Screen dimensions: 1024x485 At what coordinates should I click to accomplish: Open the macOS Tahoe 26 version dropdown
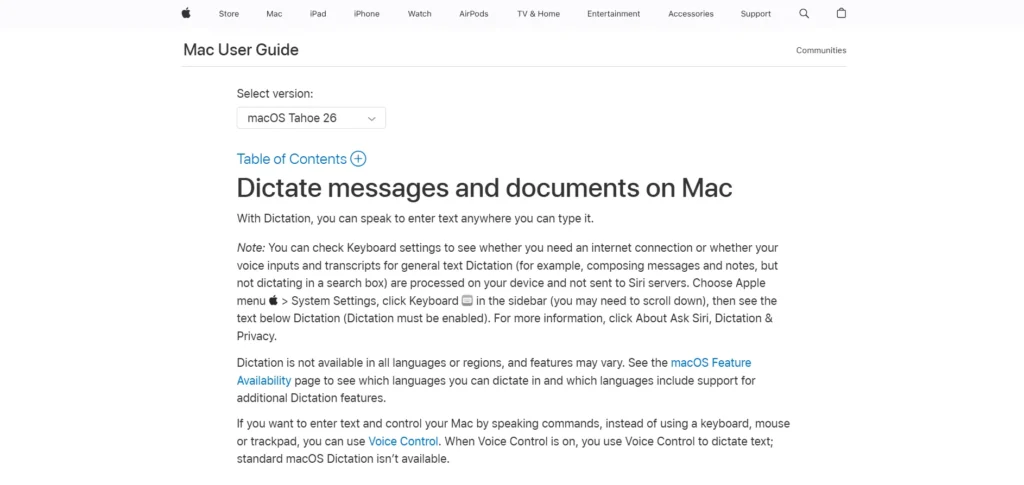pyautogui.click(x=311, y=118)
